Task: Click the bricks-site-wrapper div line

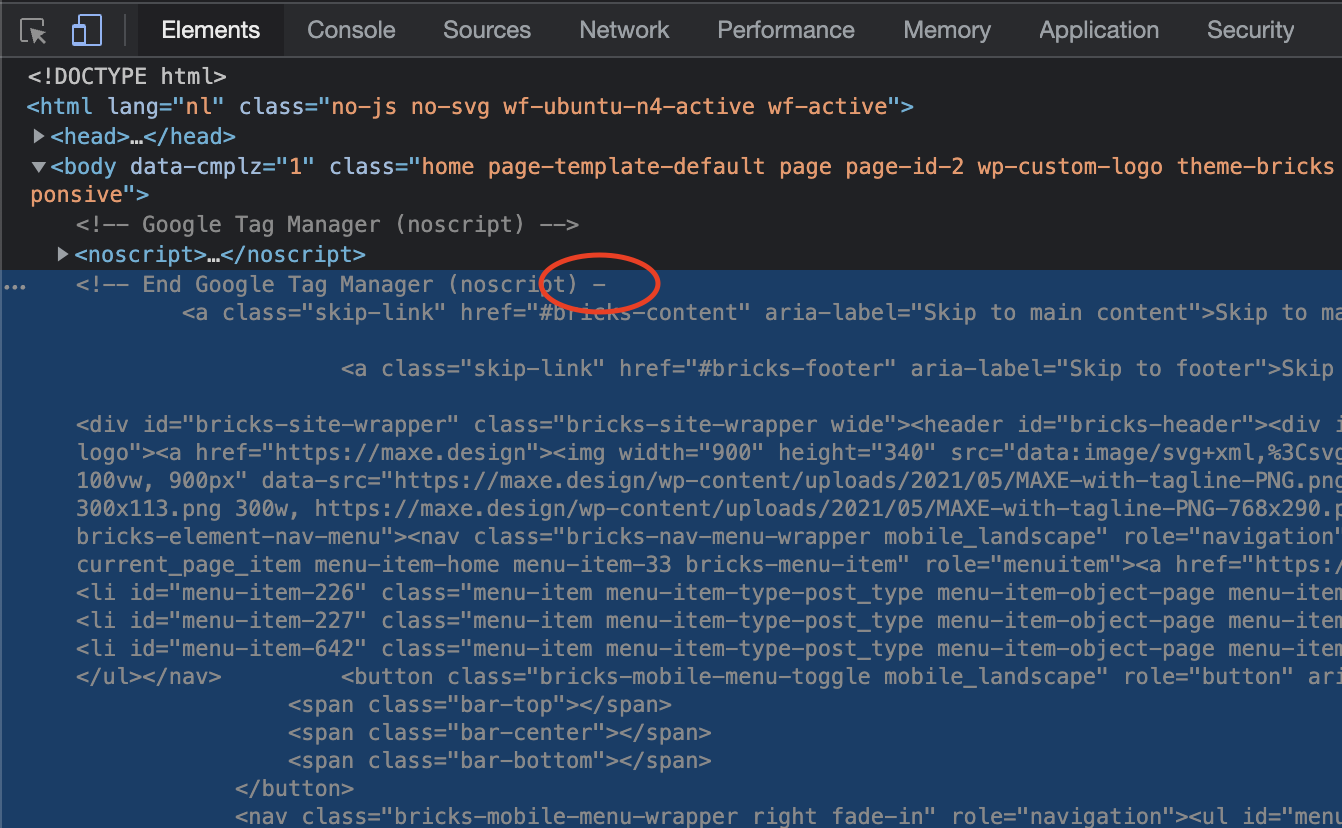Action: pyautogui.click(x=709, y=425)
